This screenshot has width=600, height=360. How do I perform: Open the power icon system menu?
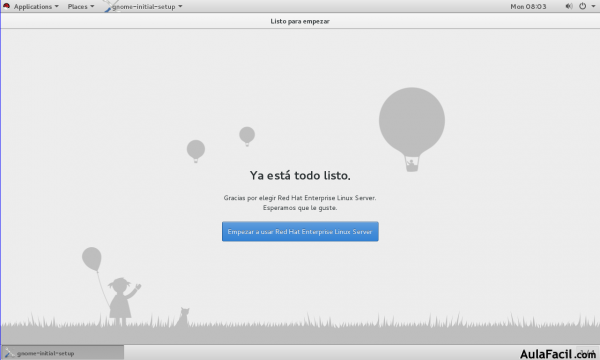pos(582,6)
